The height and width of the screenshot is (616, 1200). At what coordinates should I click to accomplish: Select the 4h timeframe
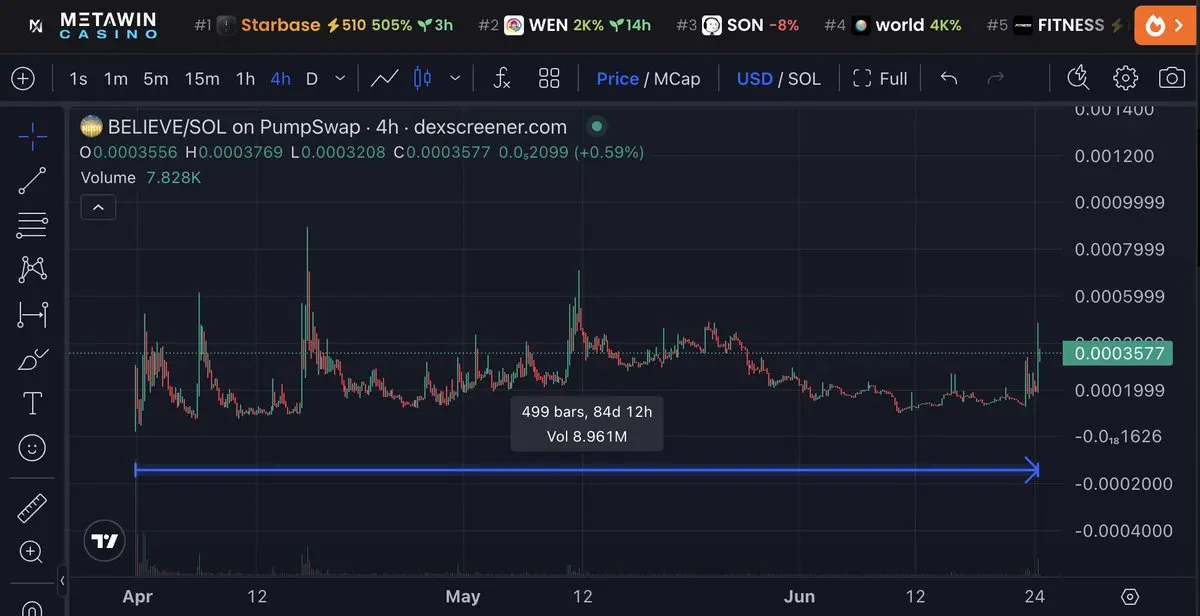[x=281, y=78]
